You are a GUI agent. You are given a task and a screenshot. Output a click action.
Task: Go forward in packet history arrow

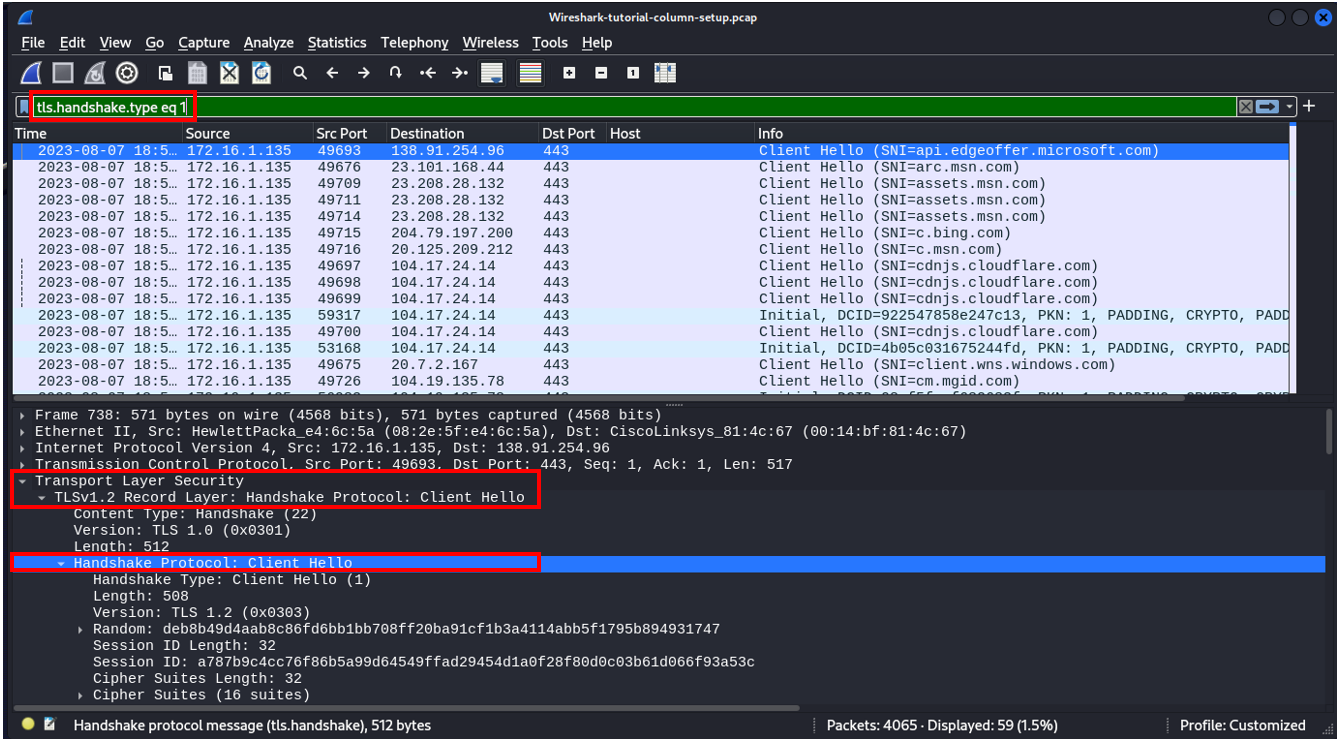(364, 73)
